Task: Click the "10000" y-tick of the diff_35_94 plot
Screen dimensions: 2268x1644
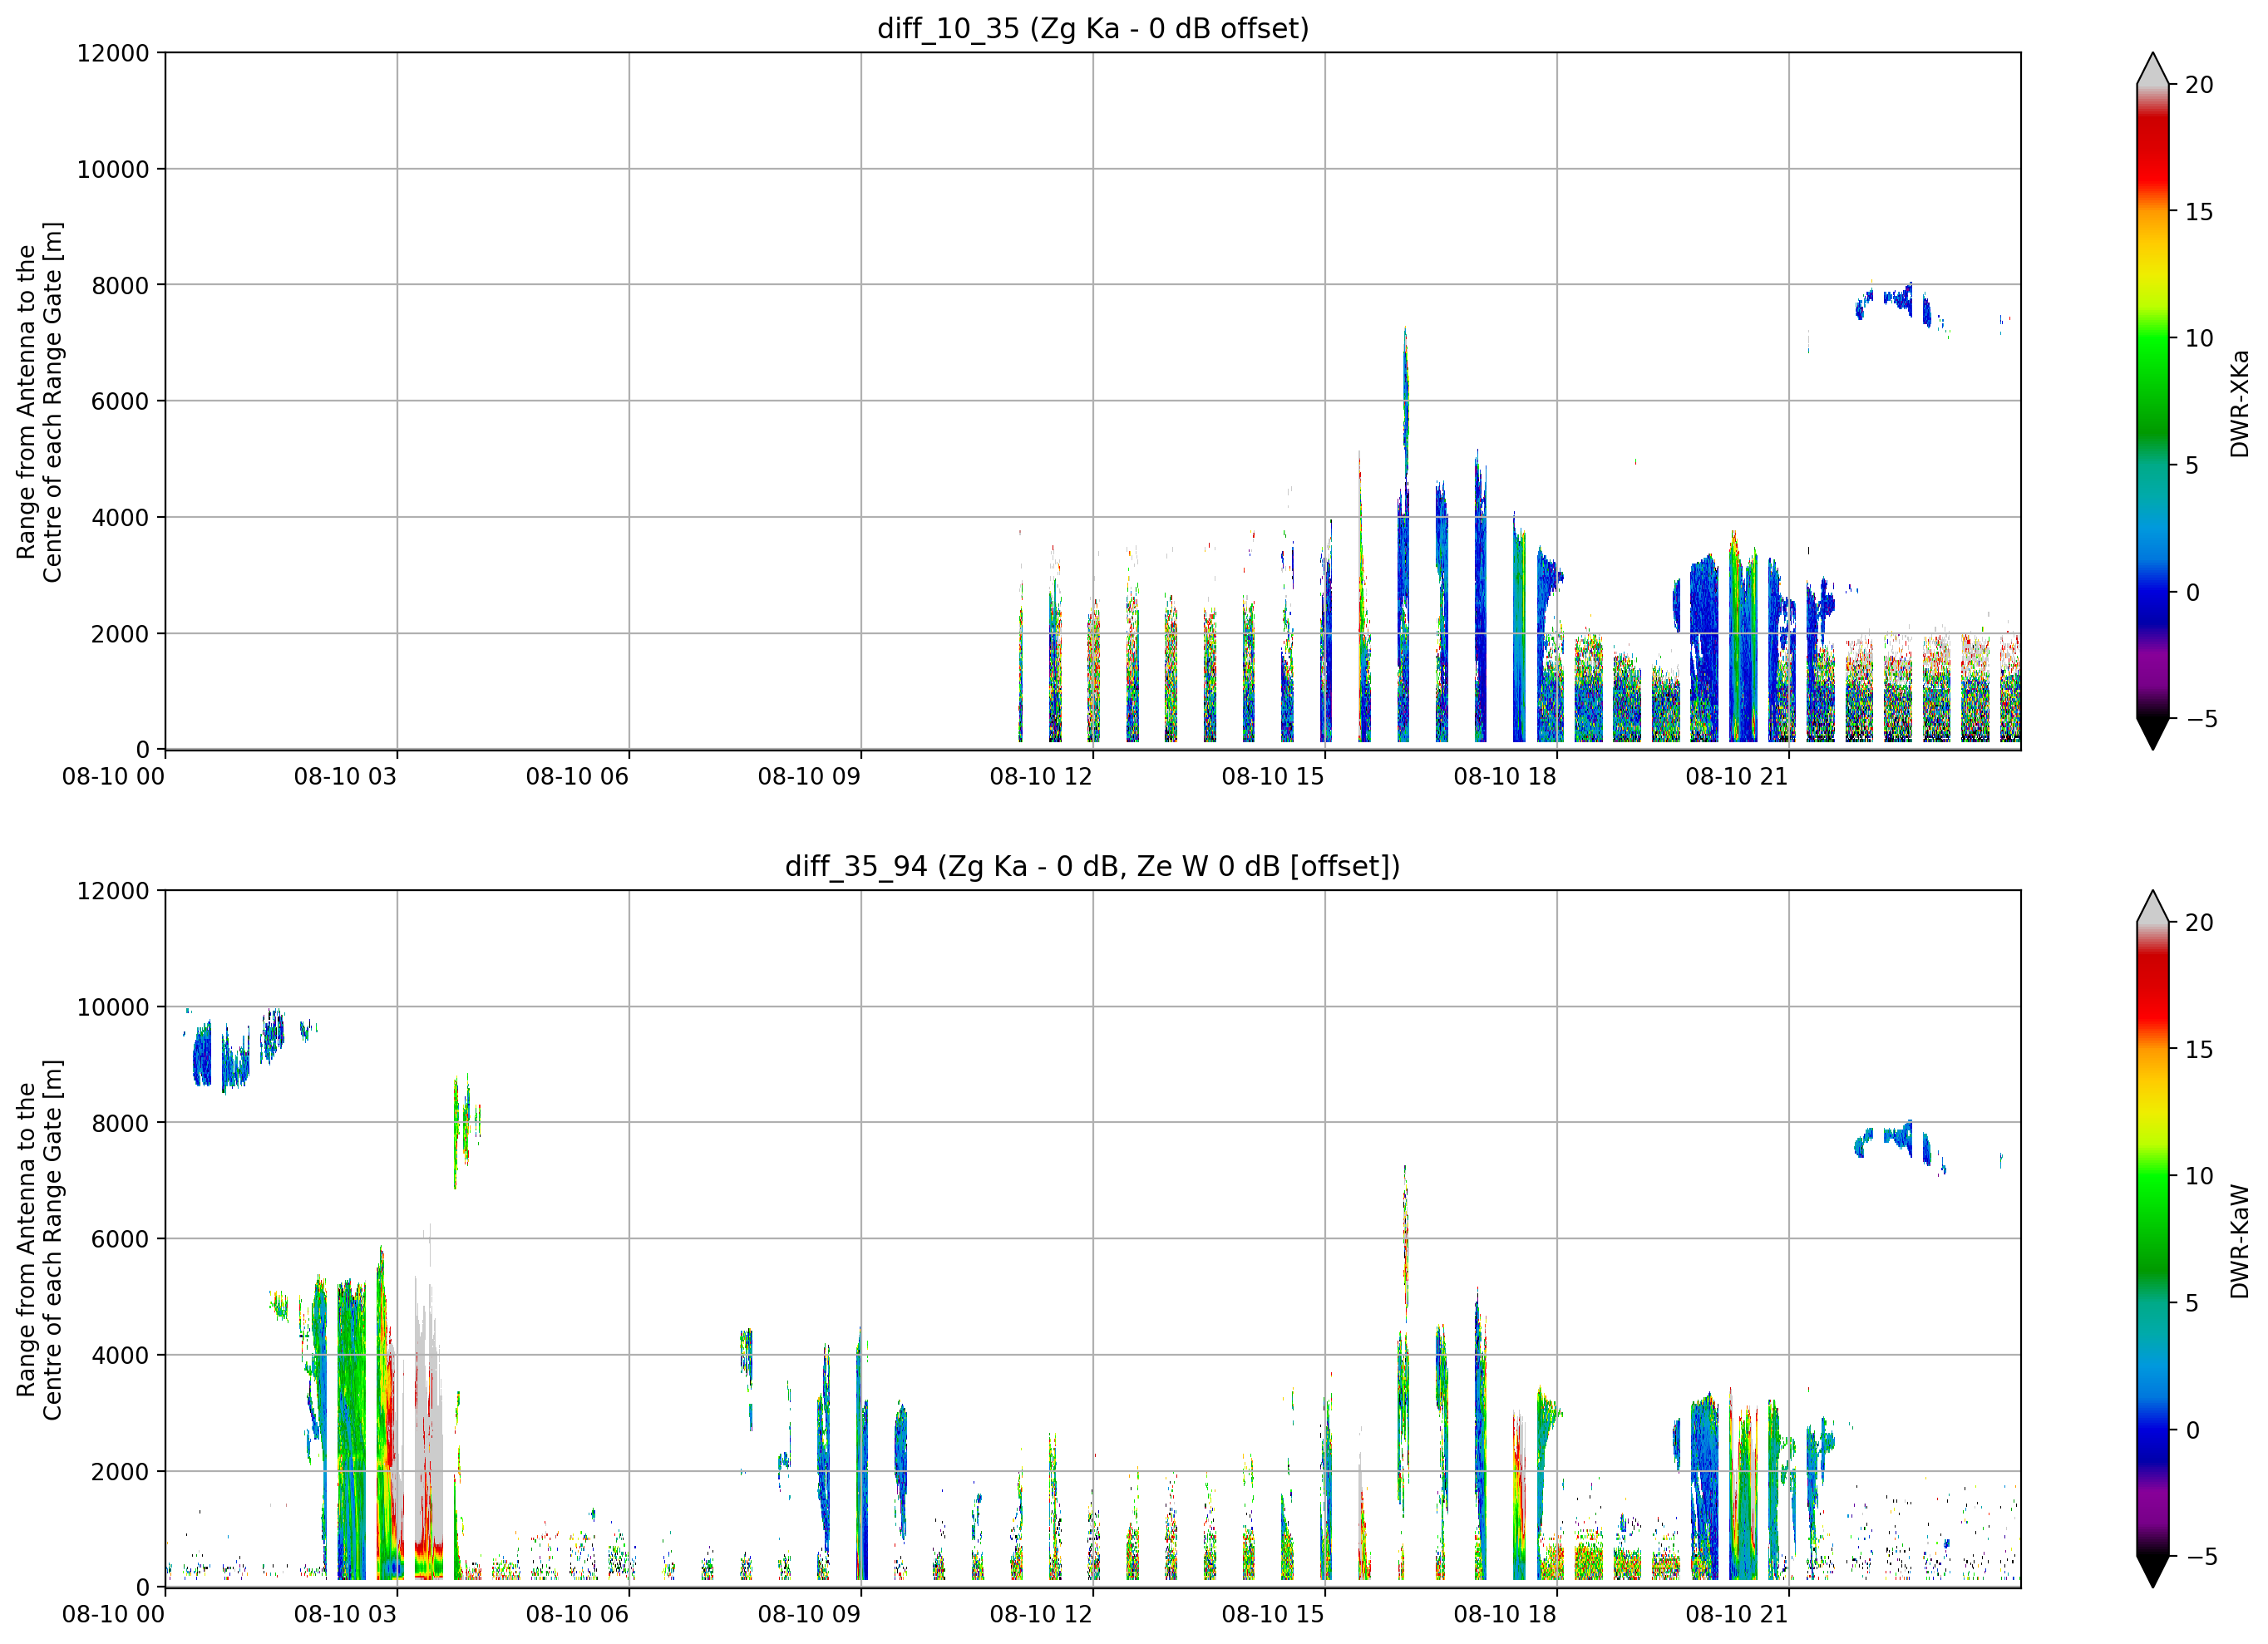Action: (113, 1007)
